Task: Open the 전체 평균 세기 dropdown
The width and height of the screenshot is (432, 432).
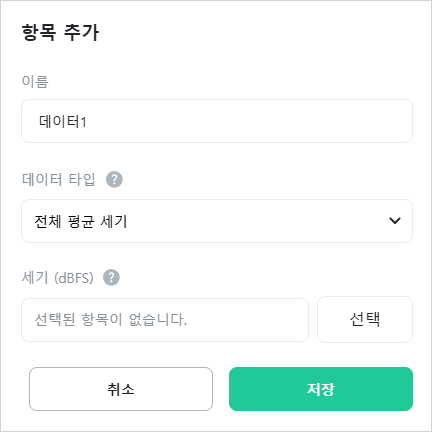Action: [x=217, y=221]
